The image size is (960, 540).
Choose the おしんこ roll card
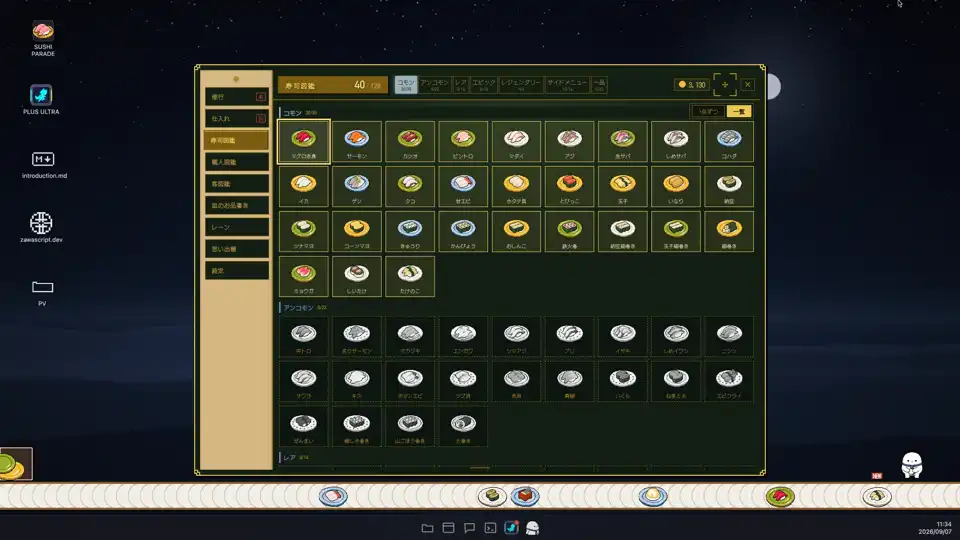click(x=517, y=231)
